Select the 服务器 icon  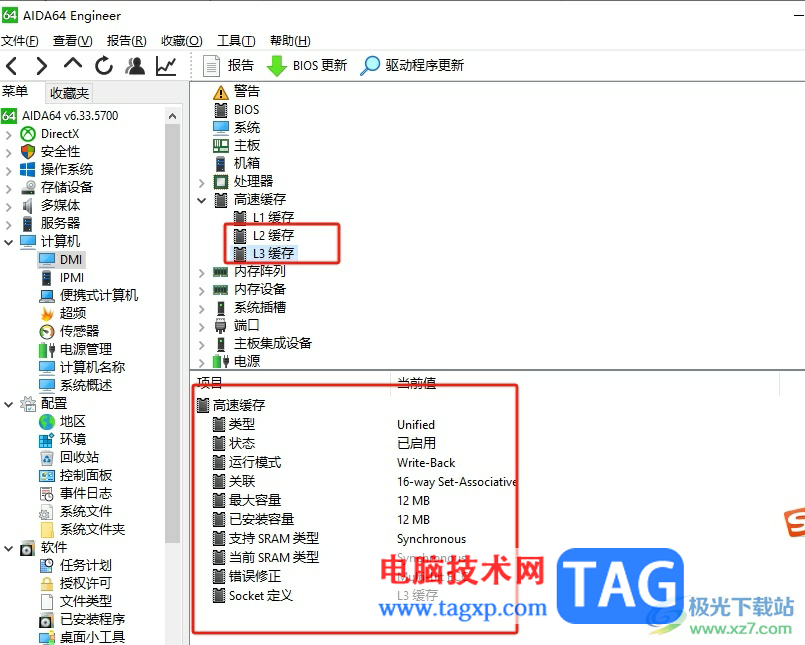(28, 223)
